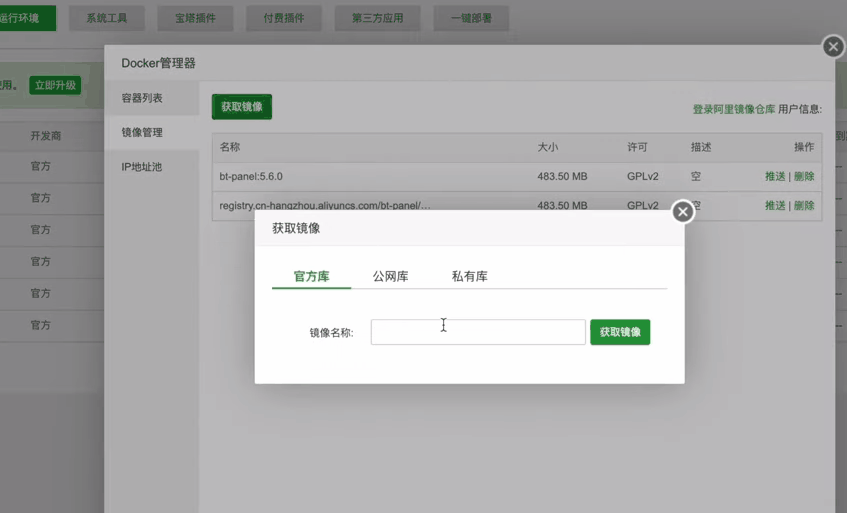The image size is (847, 513).
Task: Click 推送 for registry.cn-hangzhou image
Action: (775, 206)
